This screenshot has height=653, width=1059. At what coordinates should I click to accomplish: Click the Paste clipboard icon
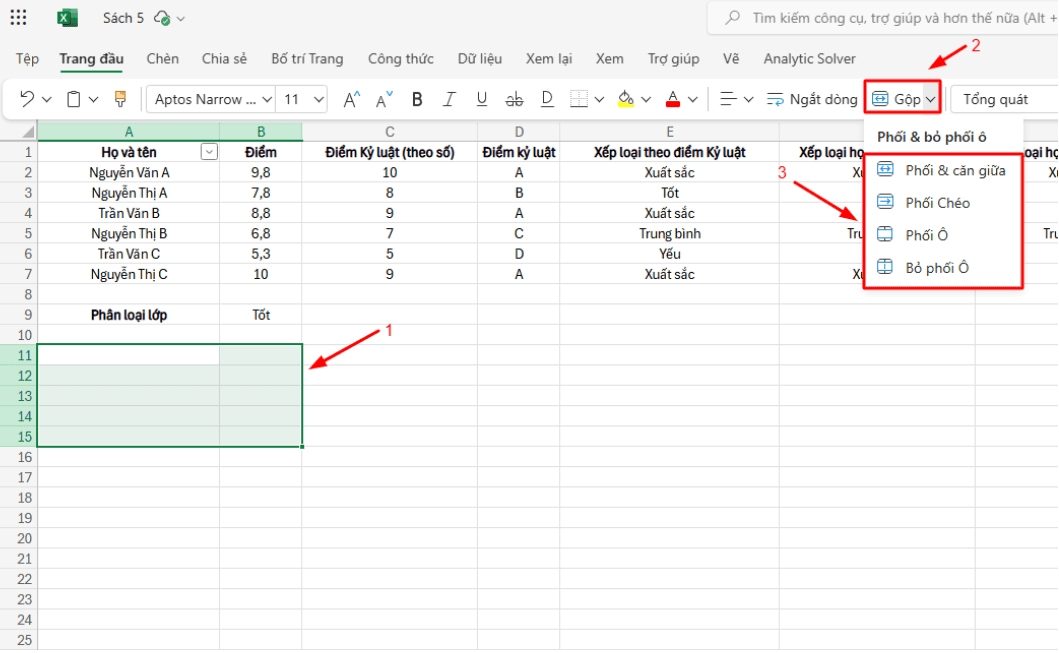pos(74,99)
